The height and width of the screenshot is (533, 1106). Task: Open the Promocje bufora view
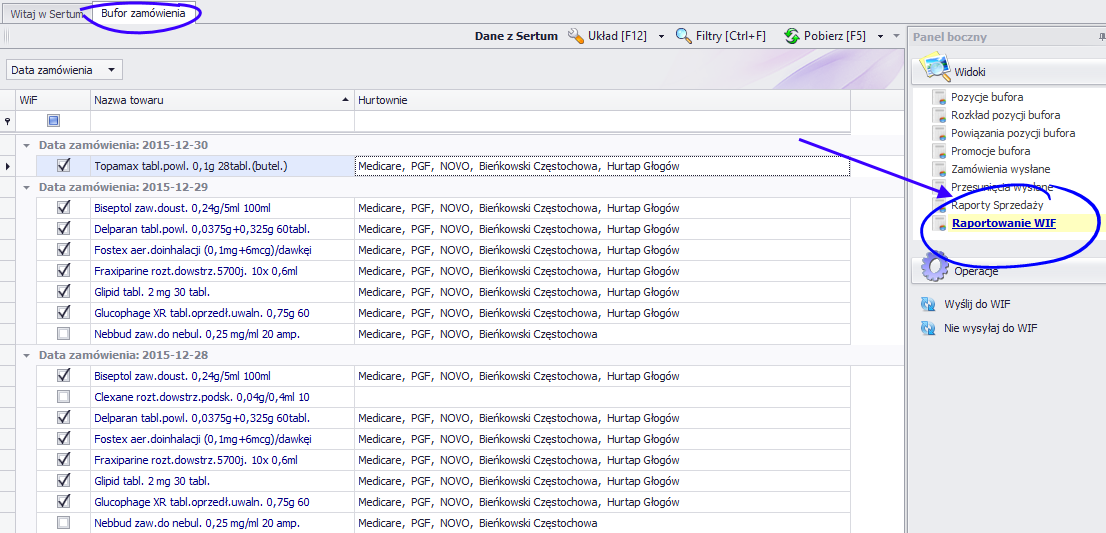coord(990,151)
